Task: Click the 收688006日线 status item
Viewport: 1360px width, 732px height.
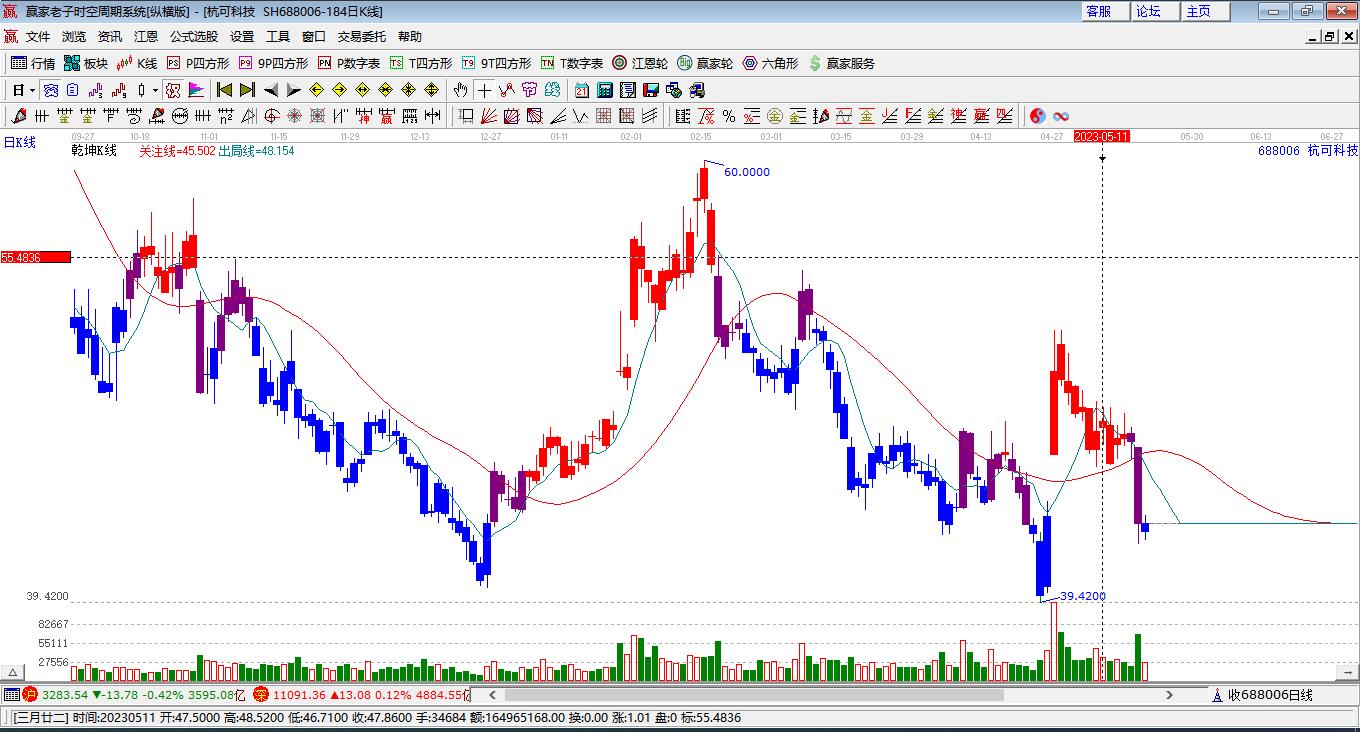Action: pos(1262,695)
